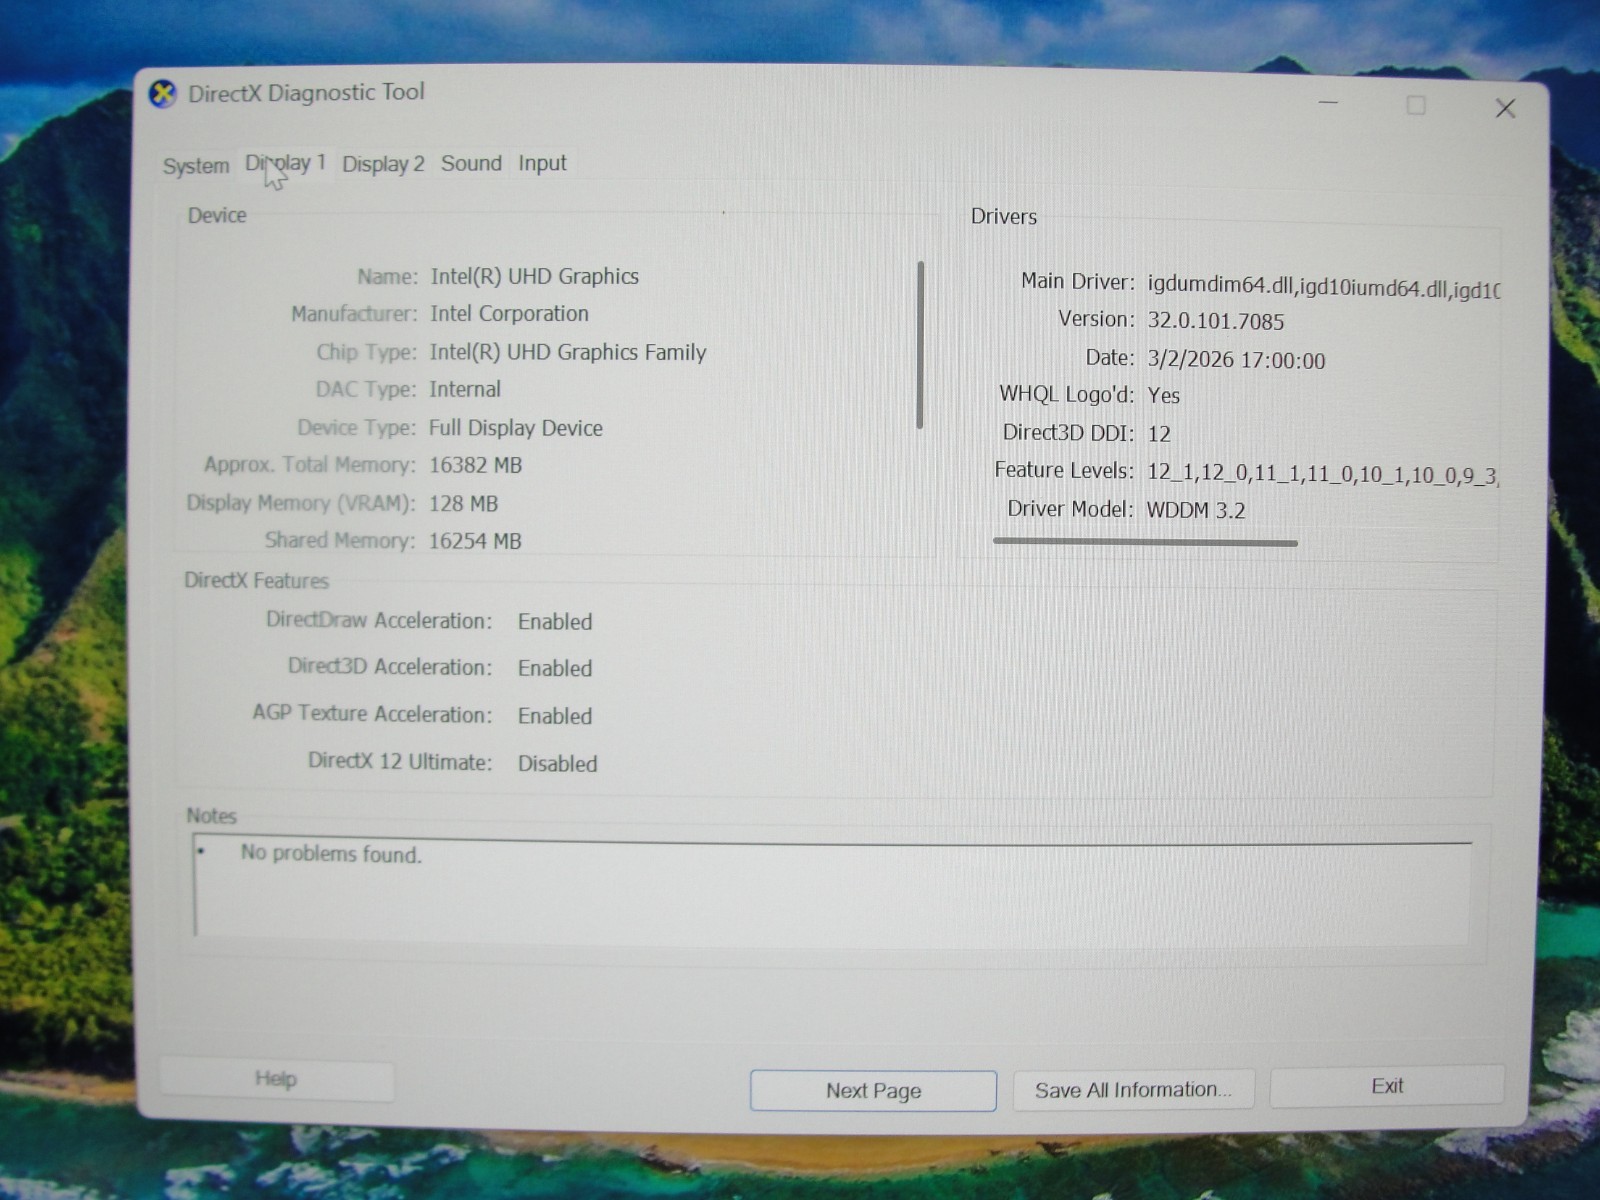The height and width of the screenshot is (1200, 1600).
Task: Click the DirectX Diagnostic Tool title icon
Action: [163, 94]
